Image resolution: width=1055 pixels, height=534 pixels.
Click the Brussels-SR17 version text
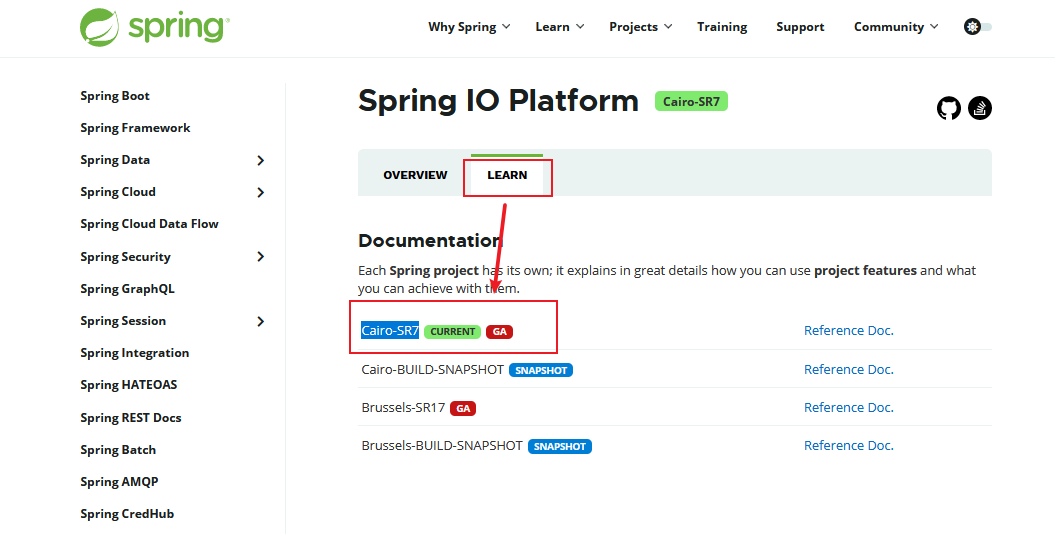click(403, 408)
